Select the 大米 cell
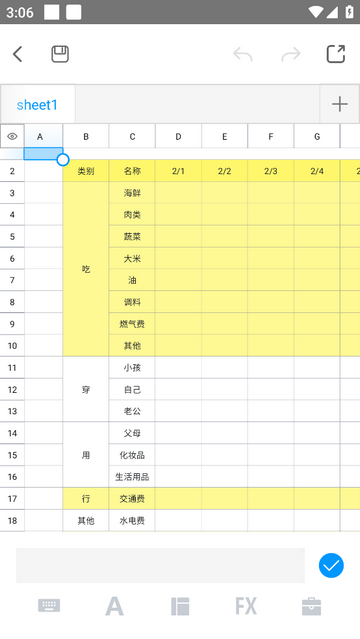360x639 pixels. (x=132, y=258)
